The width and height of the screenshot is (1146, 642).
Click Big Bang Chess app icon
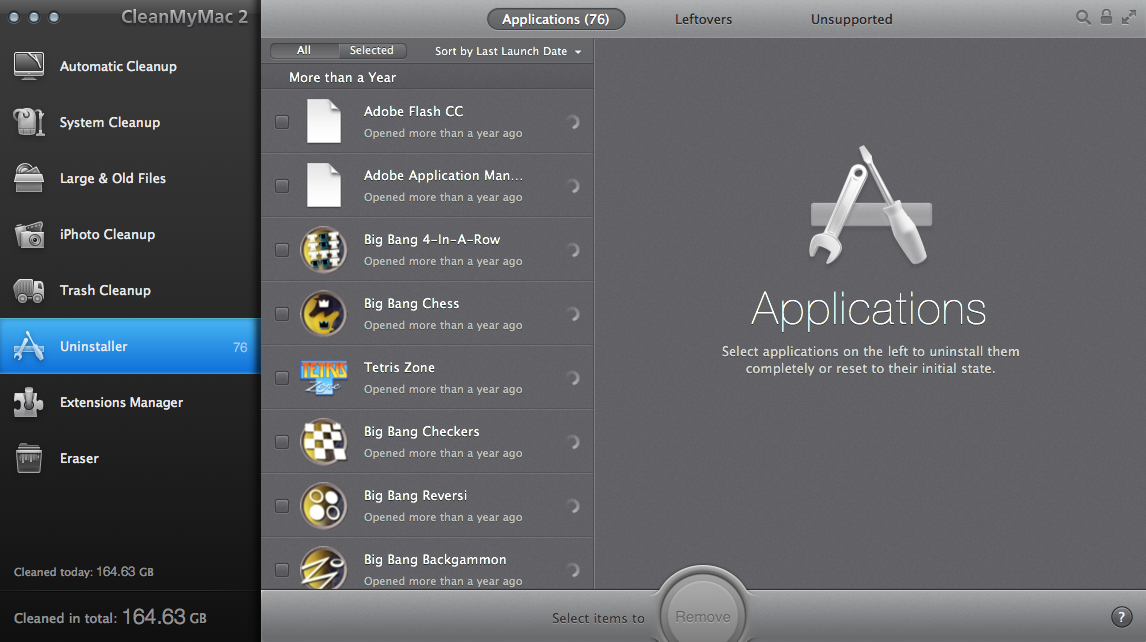pos(324,314)
